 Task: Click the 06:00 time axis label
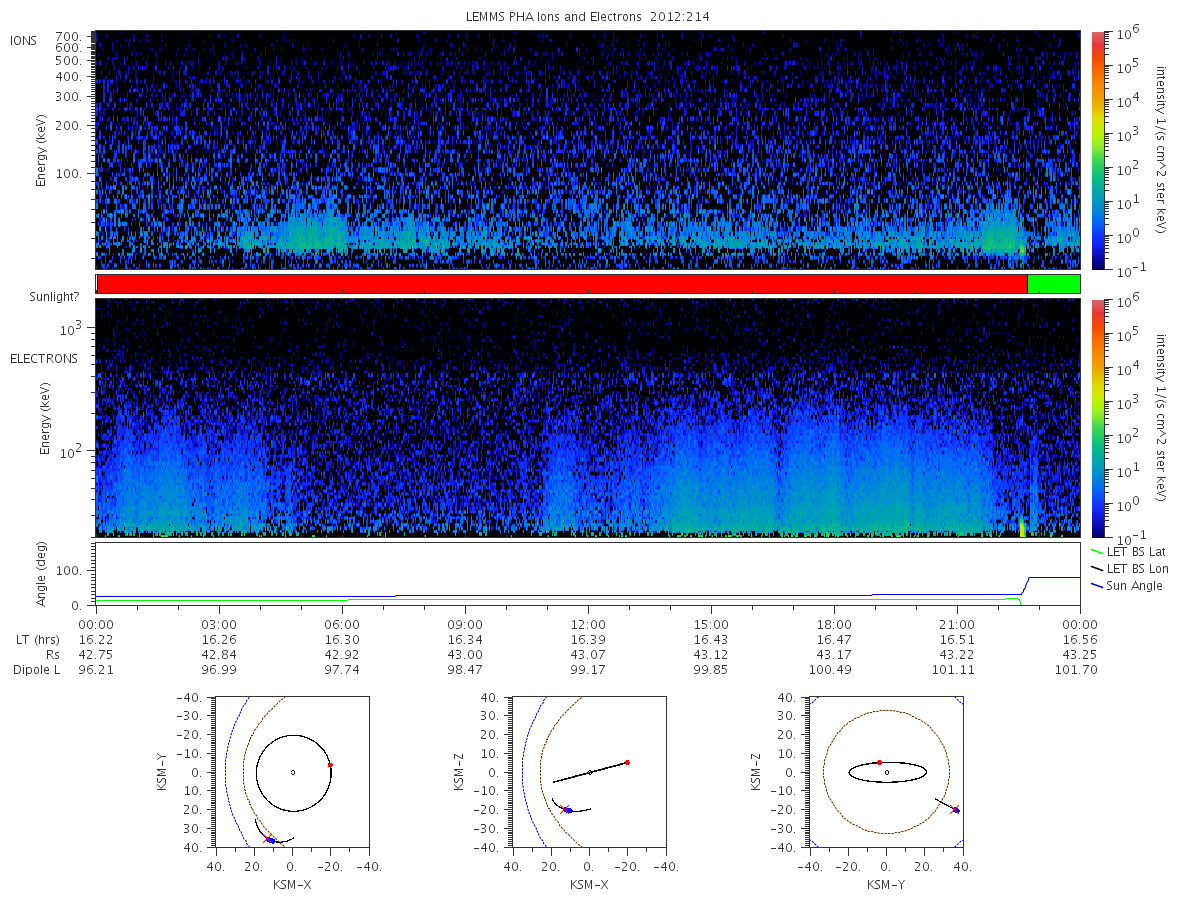click(x=342, y=623)
